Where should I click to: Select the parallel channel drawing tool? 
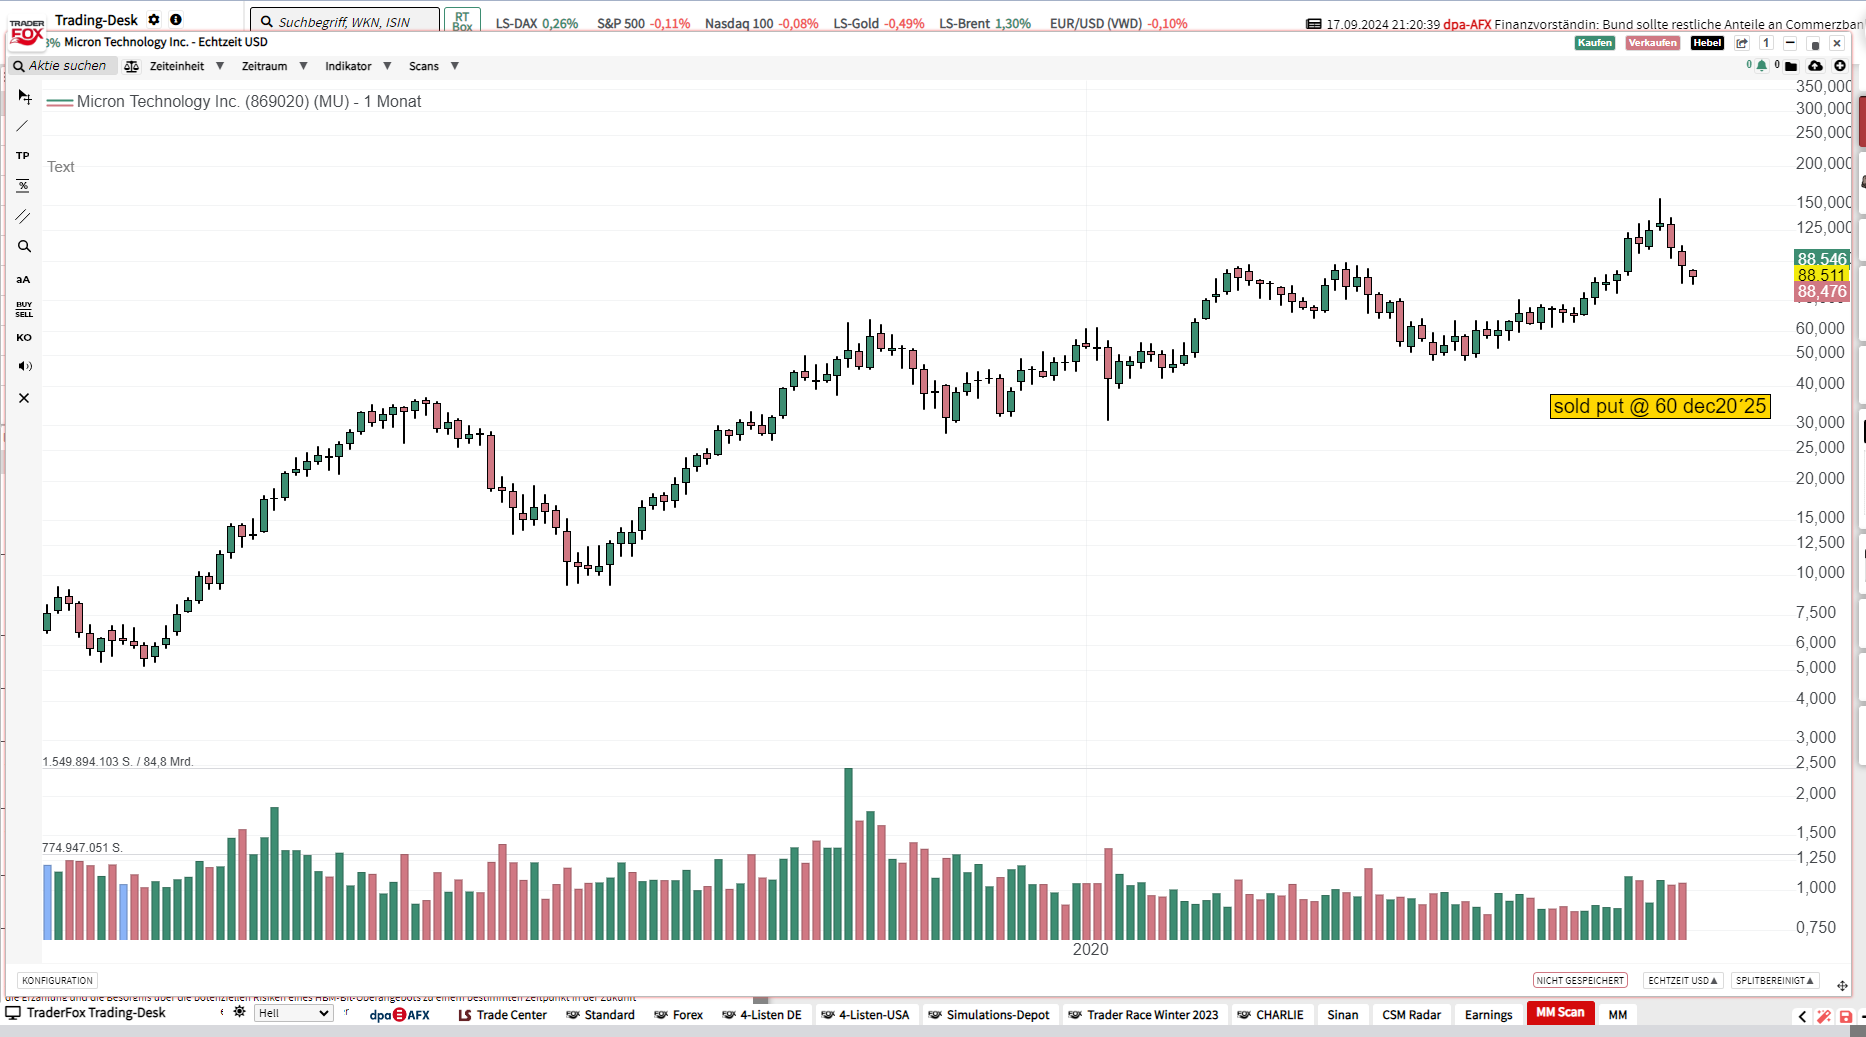[23, 216]
